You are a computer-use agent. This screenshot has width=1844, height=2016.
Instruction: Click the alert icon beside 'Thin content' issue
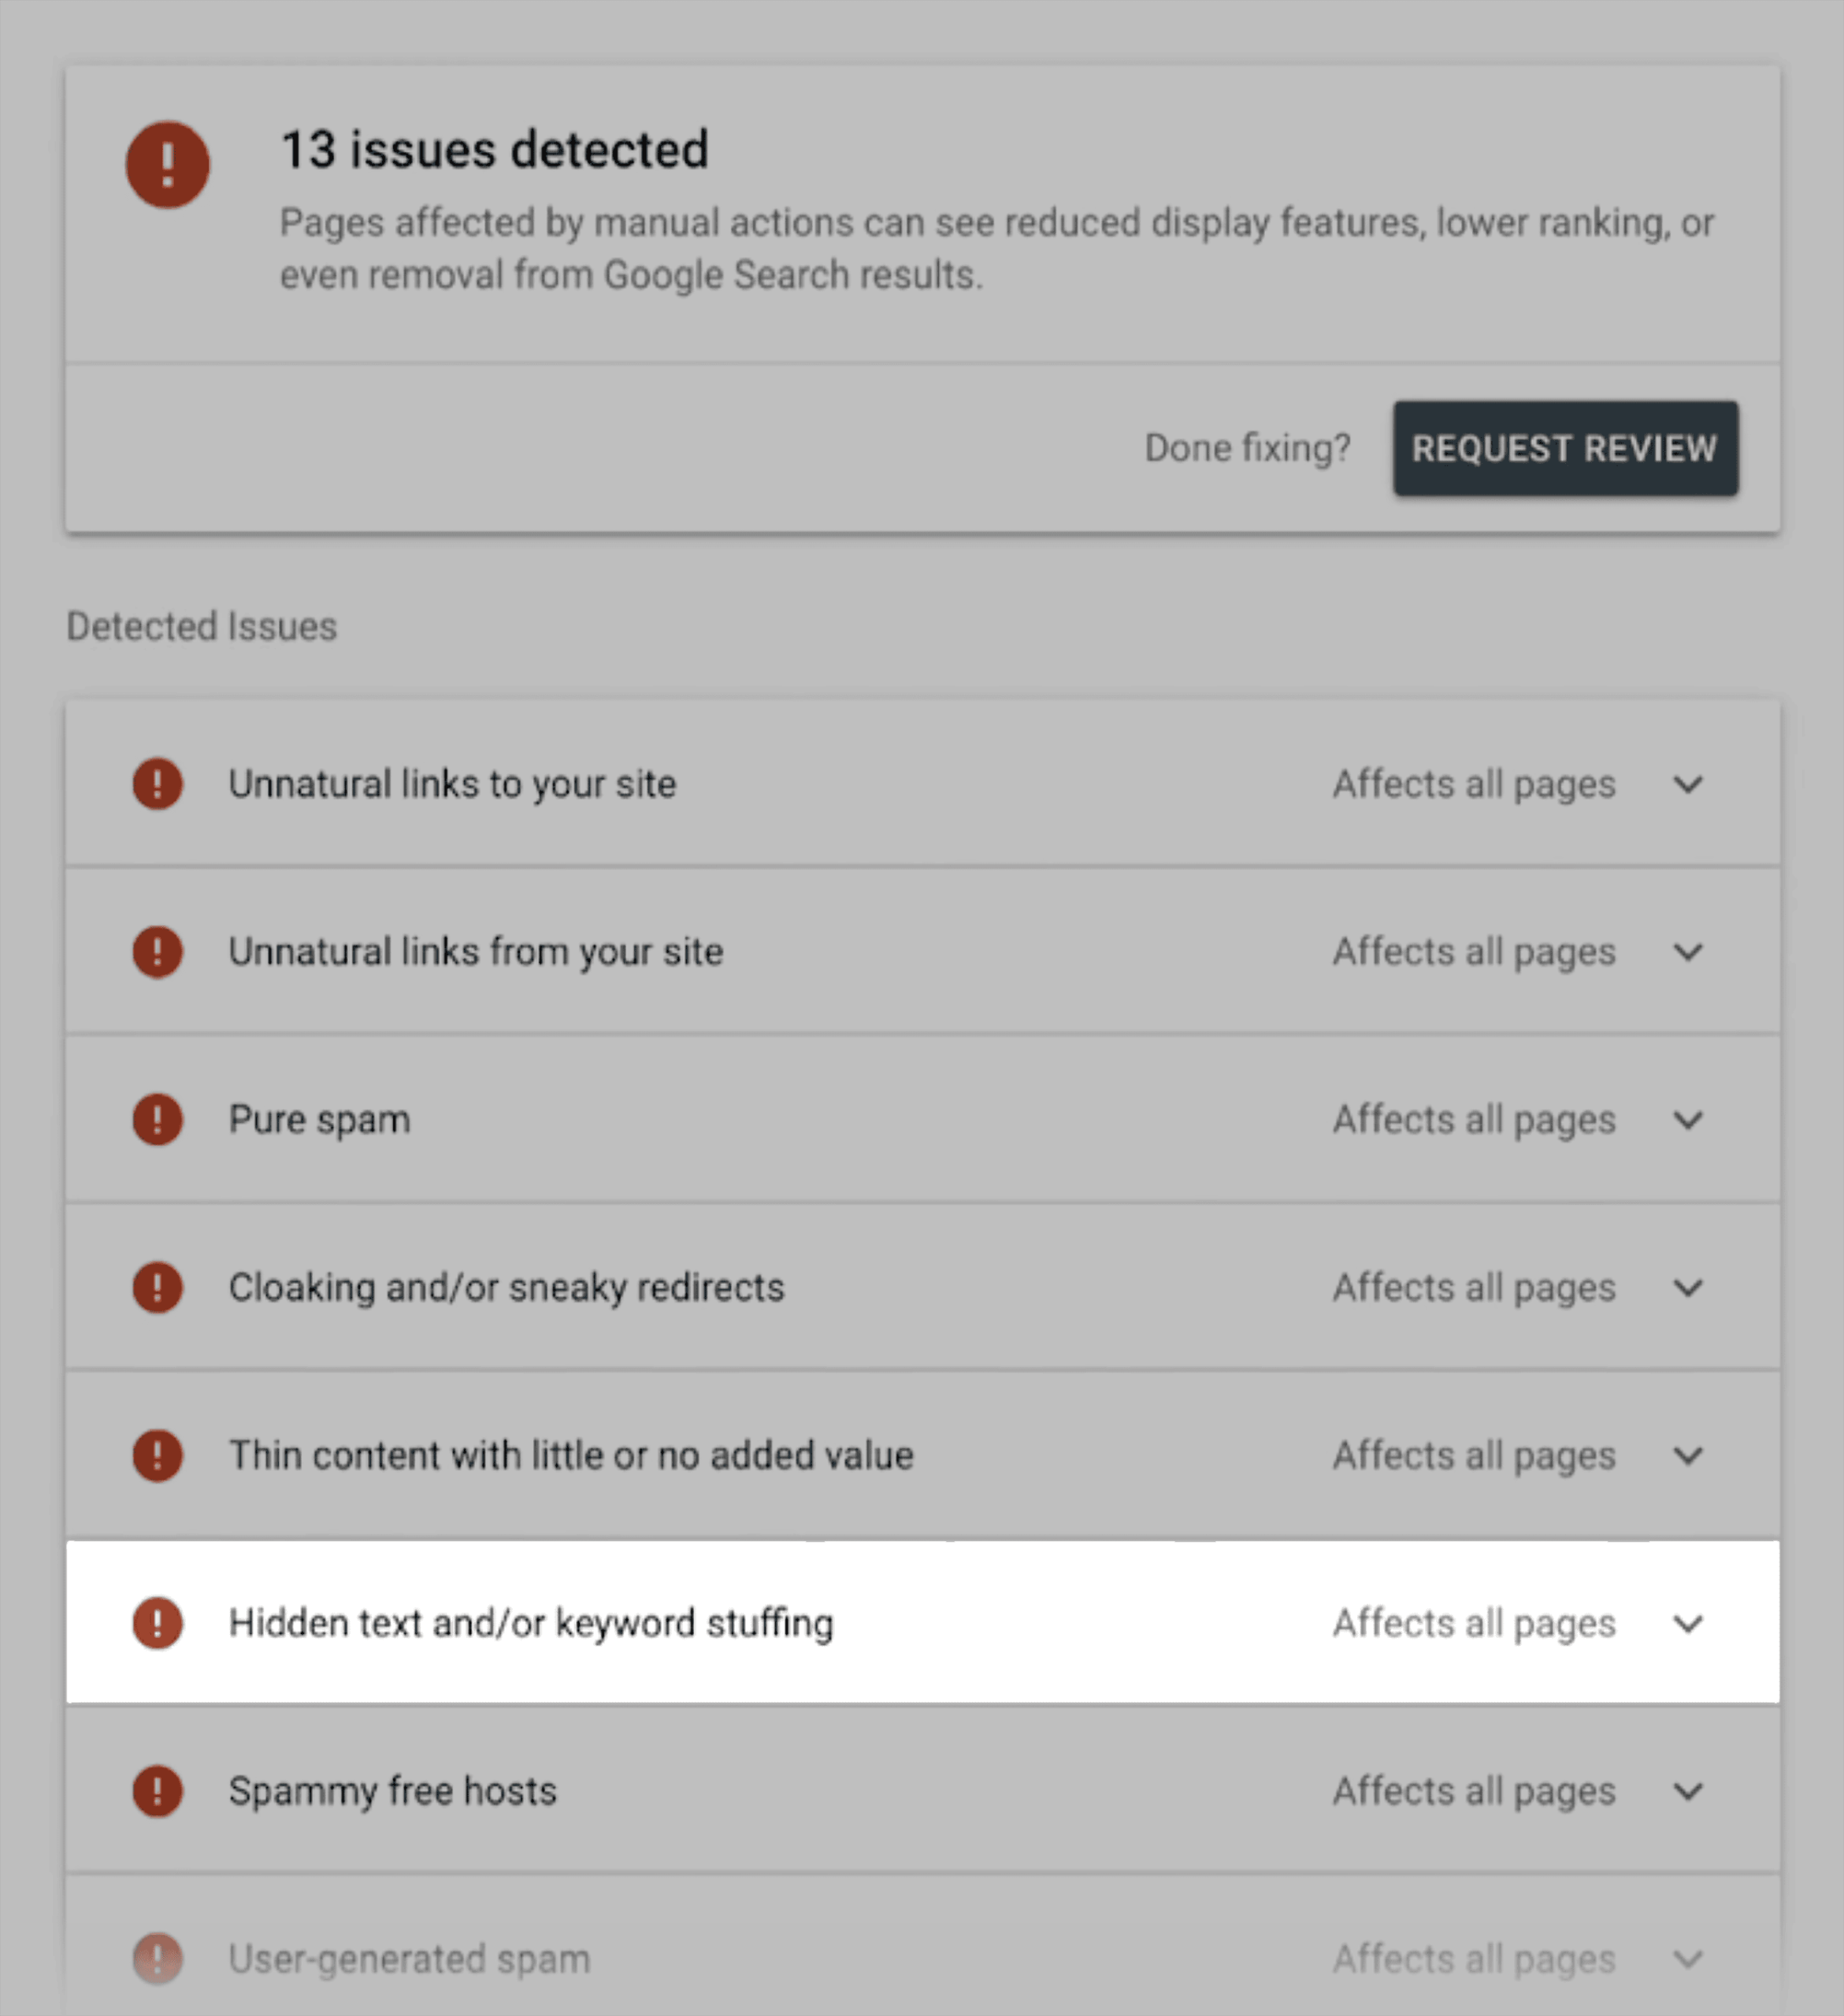tap(157, 1456)
